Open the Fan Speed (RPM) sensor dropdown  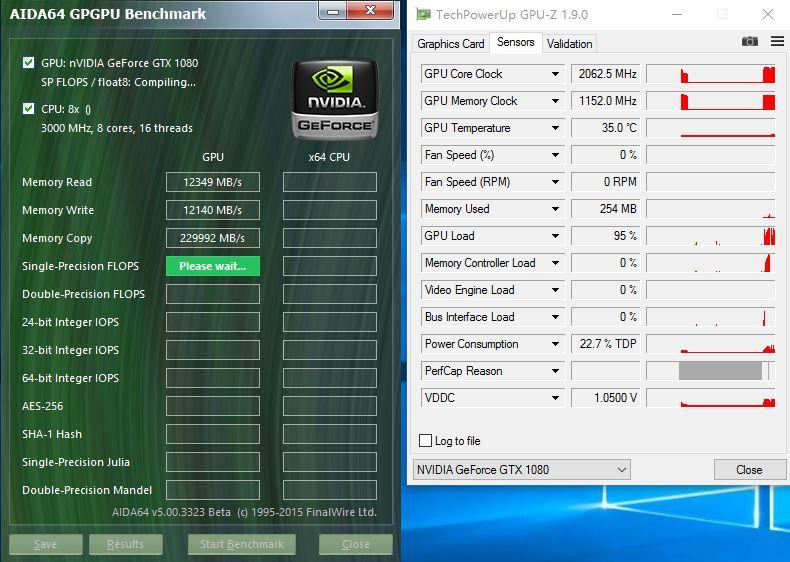[555, 182]
